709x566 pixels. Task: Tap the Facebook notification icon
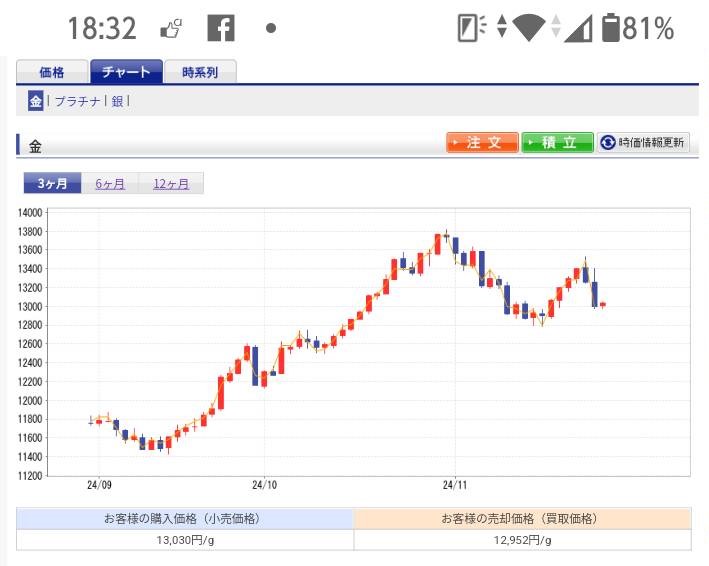point(220,29)
